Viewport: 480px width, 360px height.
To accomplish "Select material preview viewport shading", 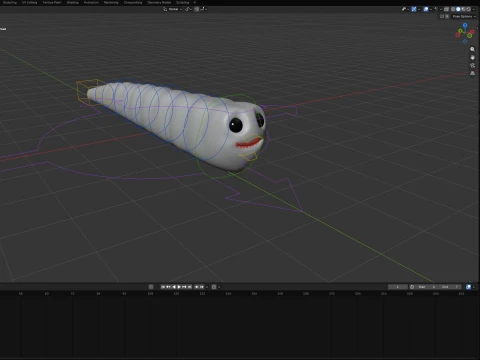I will pos(463,9).
